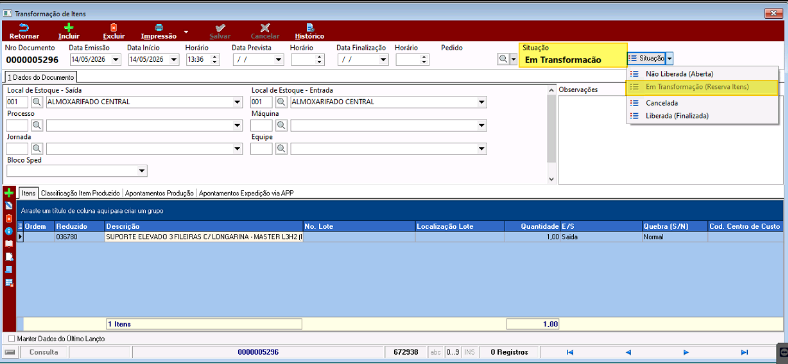Image resolution: width=788 pixels, height=364 pixels.
Task: Click magnifier beside Local de Estoque Saída code
Action: click(37, 102)
